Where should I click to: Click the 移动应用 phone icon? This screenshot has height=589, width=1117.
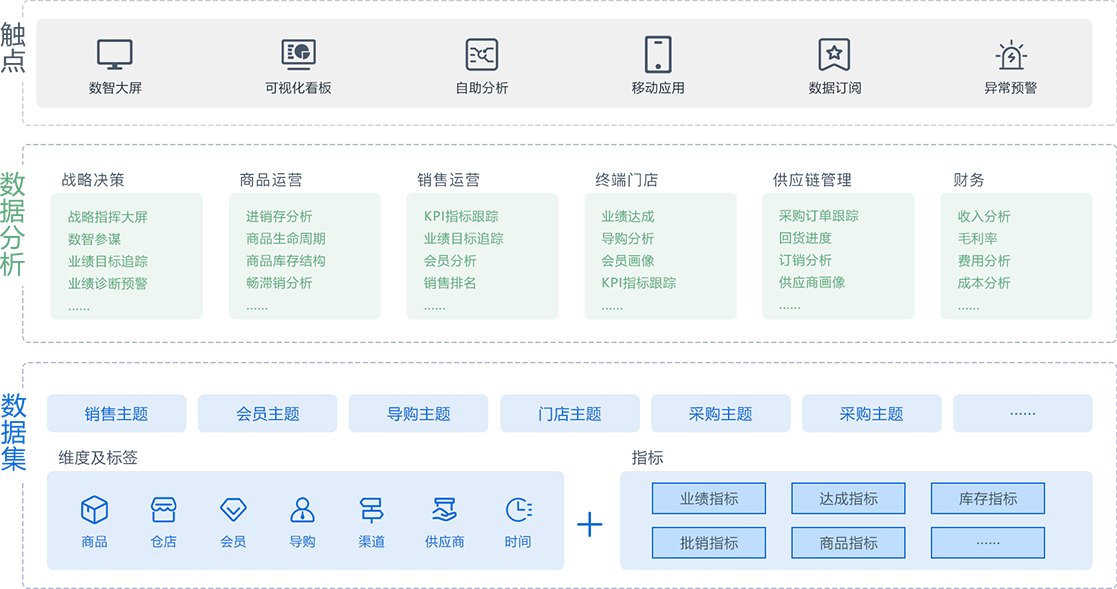(x=658, y=54)
